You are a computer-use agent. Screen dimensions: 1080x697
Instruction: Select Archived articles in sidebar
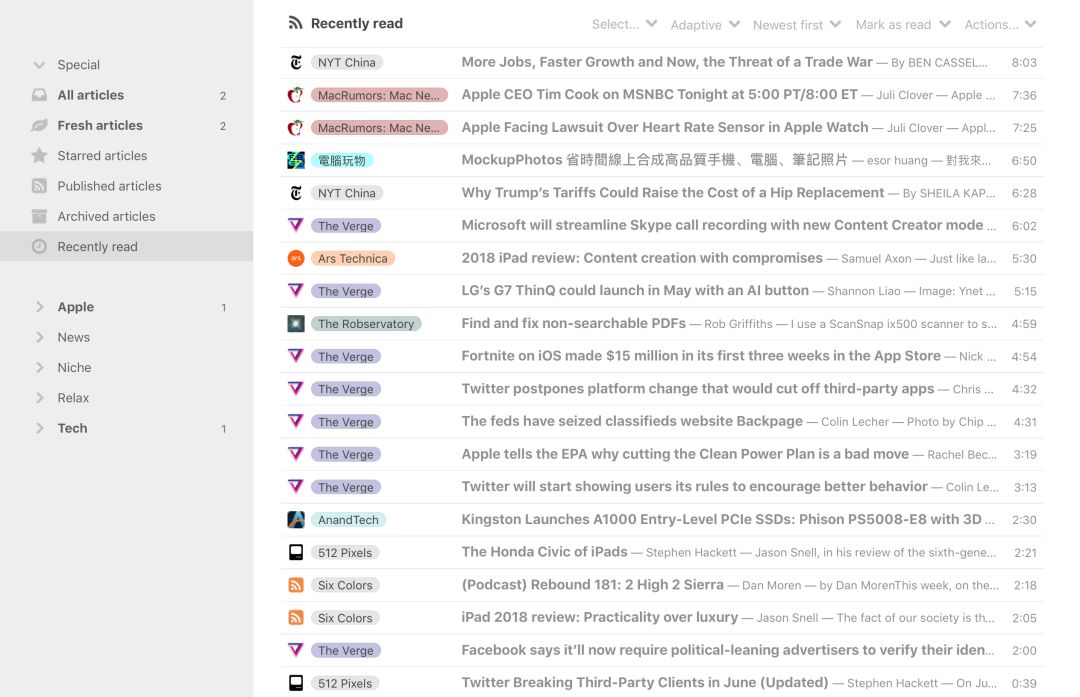coord(127,216)
